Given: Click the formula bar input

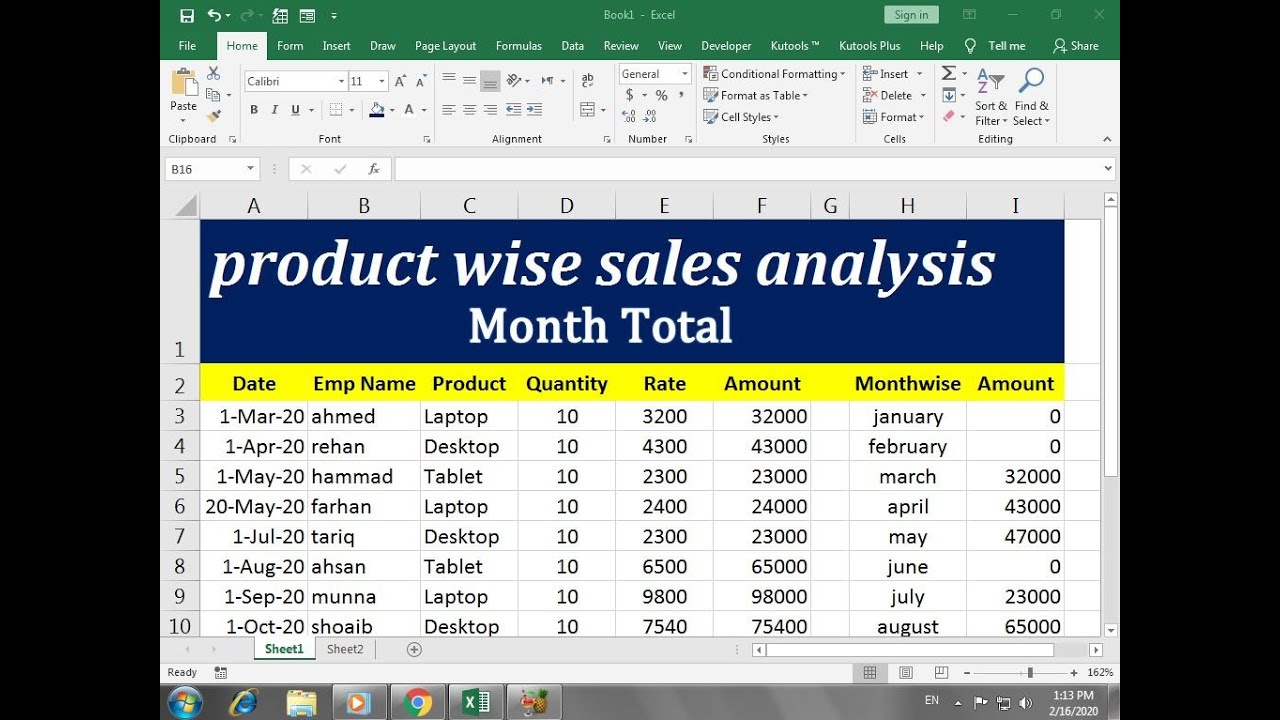Looking at the screenshot, I should [x=747, y=170].
